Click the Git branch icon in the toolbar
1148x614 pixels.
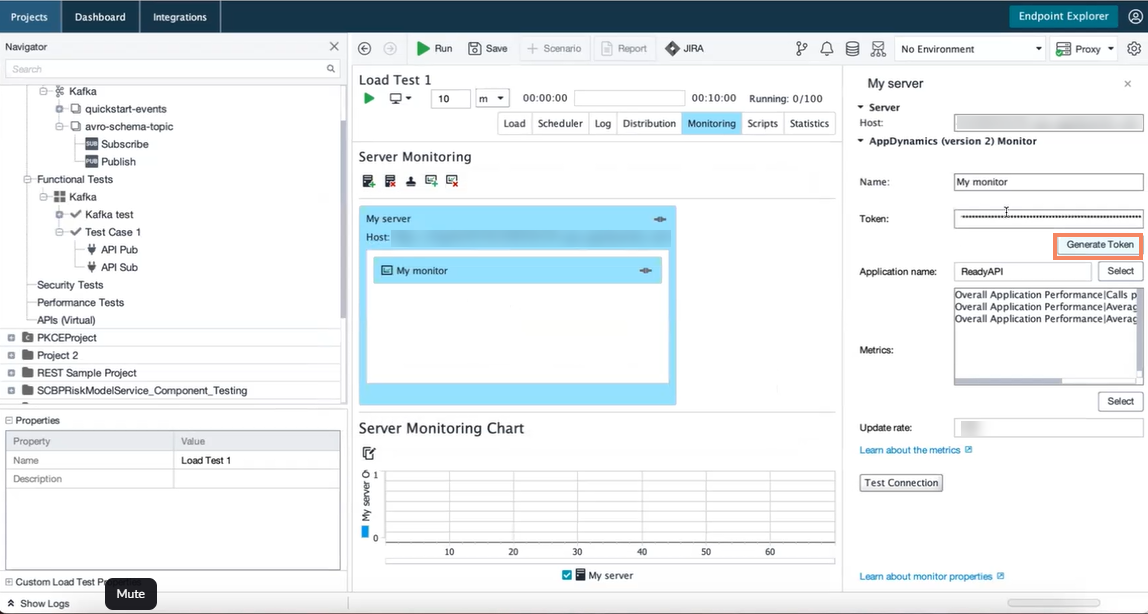click(801, 47)
